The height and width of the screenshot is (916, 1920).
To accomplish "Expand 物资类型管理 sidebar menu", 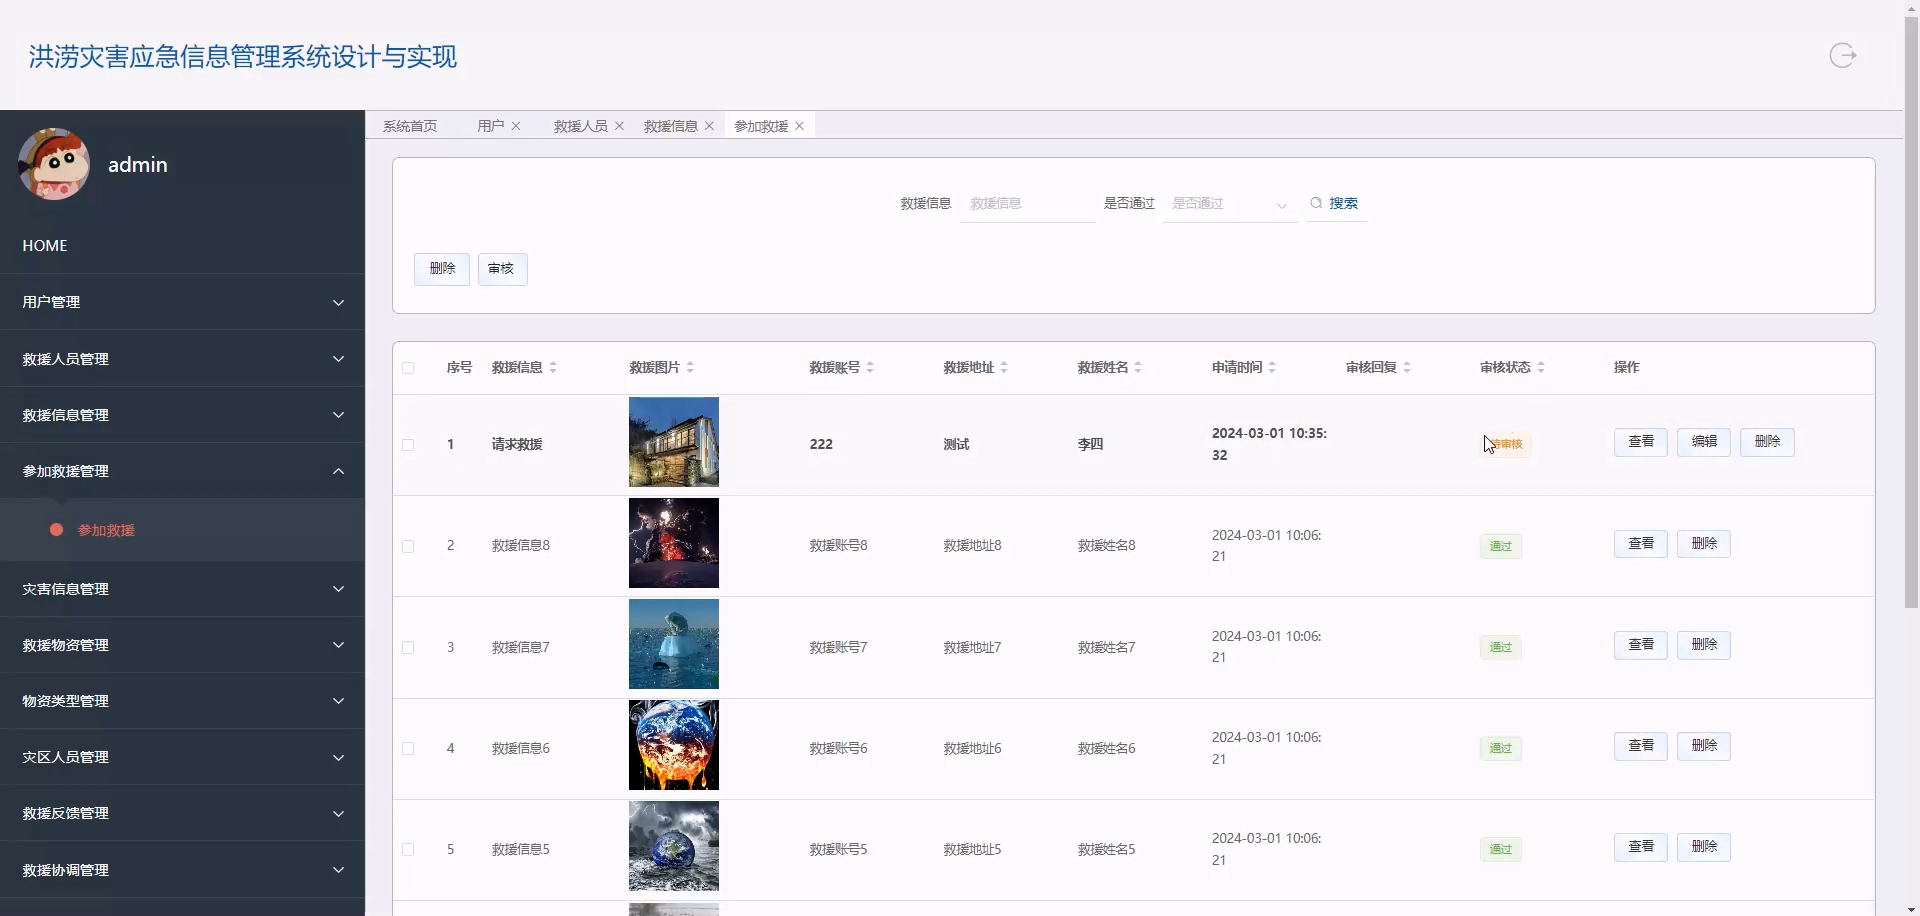I will (182, 701).
